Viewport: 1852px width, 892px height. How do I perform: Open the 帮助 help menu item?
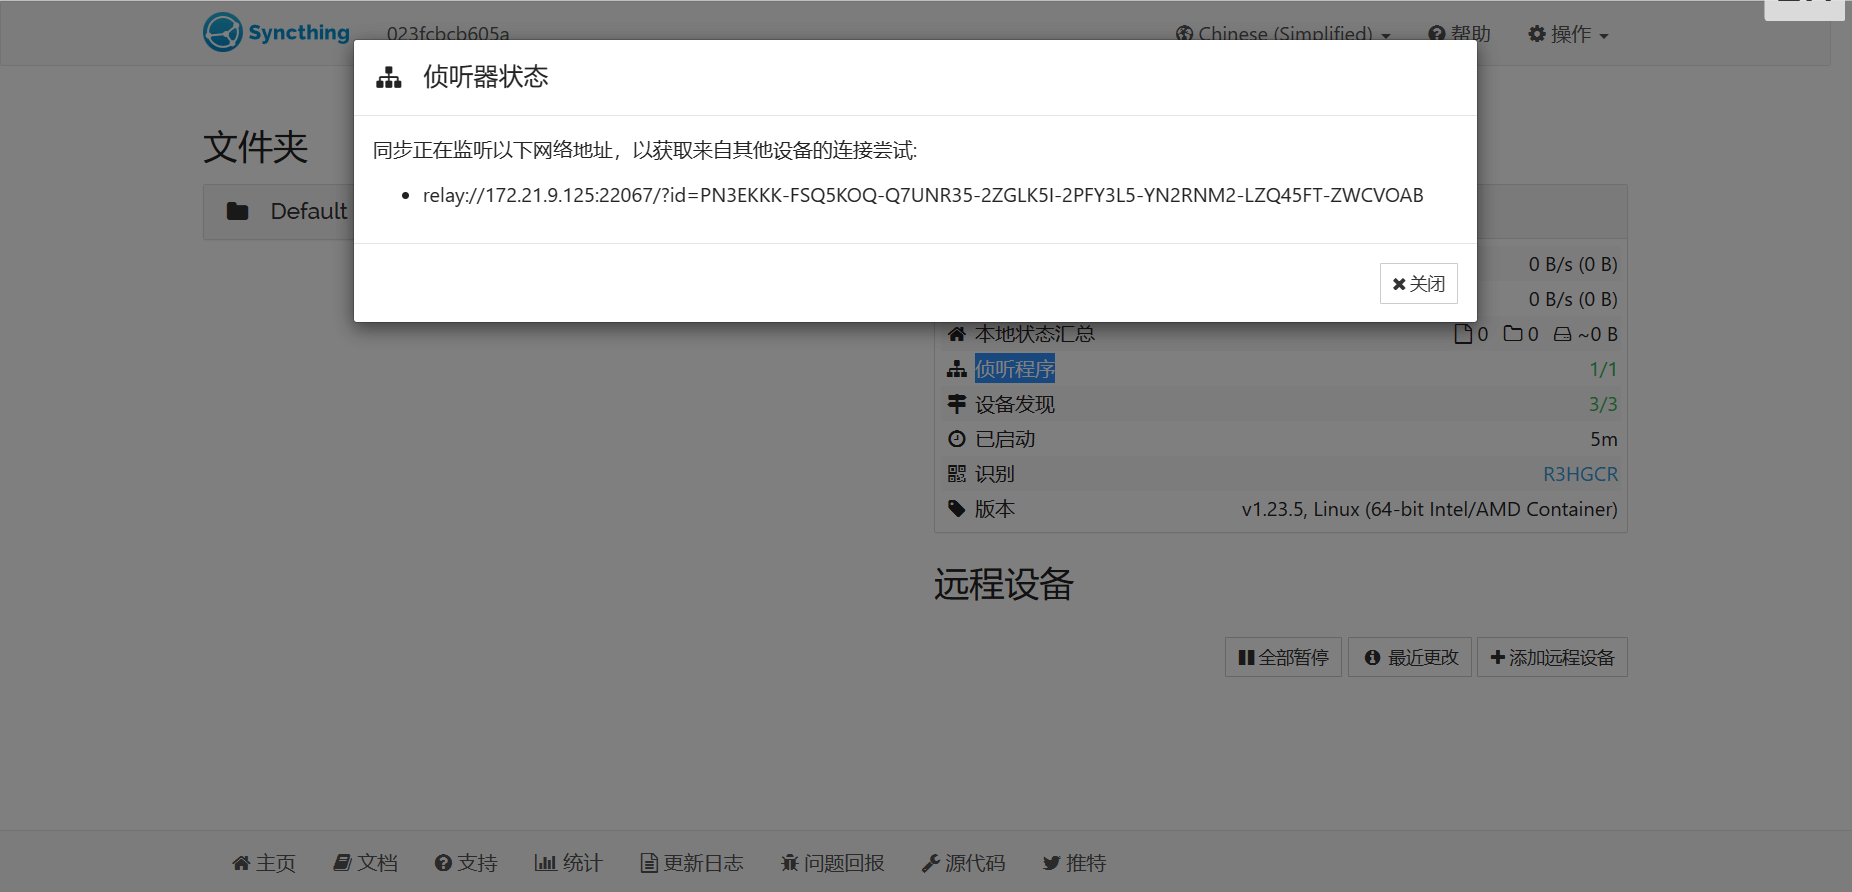click(x=1459, y=34)
